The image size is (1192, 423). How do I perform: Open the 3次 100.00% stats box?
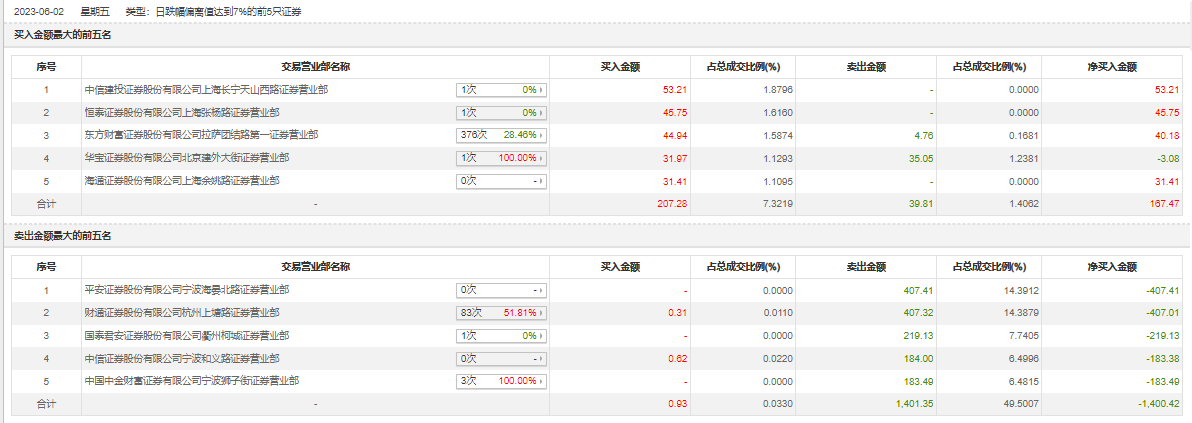tap(502, 380)
